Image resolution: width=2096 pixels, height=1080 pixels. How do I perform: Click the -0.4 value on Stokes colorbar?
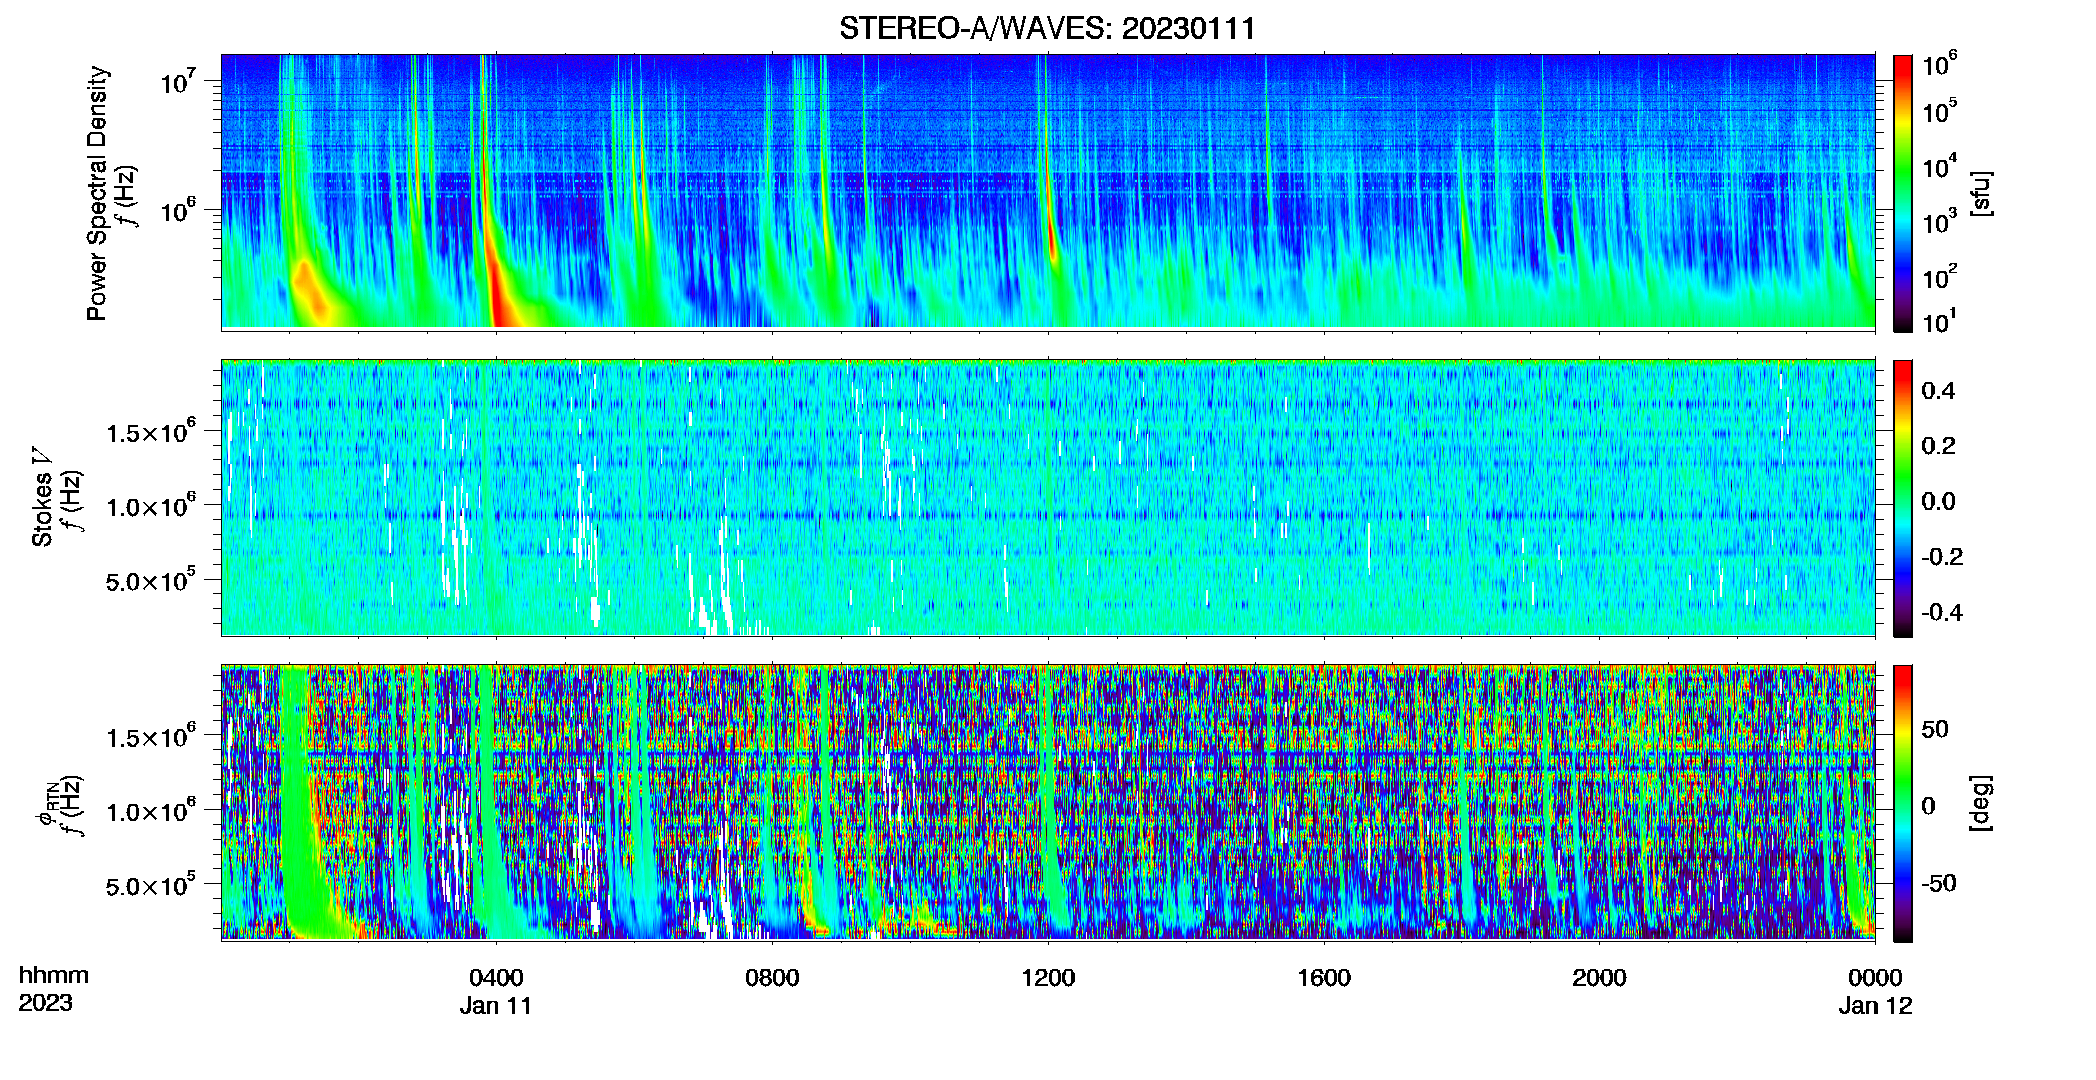(x=1942, y=612)
